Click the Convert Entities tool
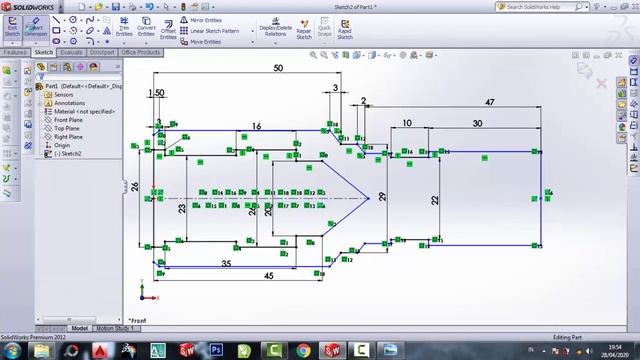 pos(146,27)
